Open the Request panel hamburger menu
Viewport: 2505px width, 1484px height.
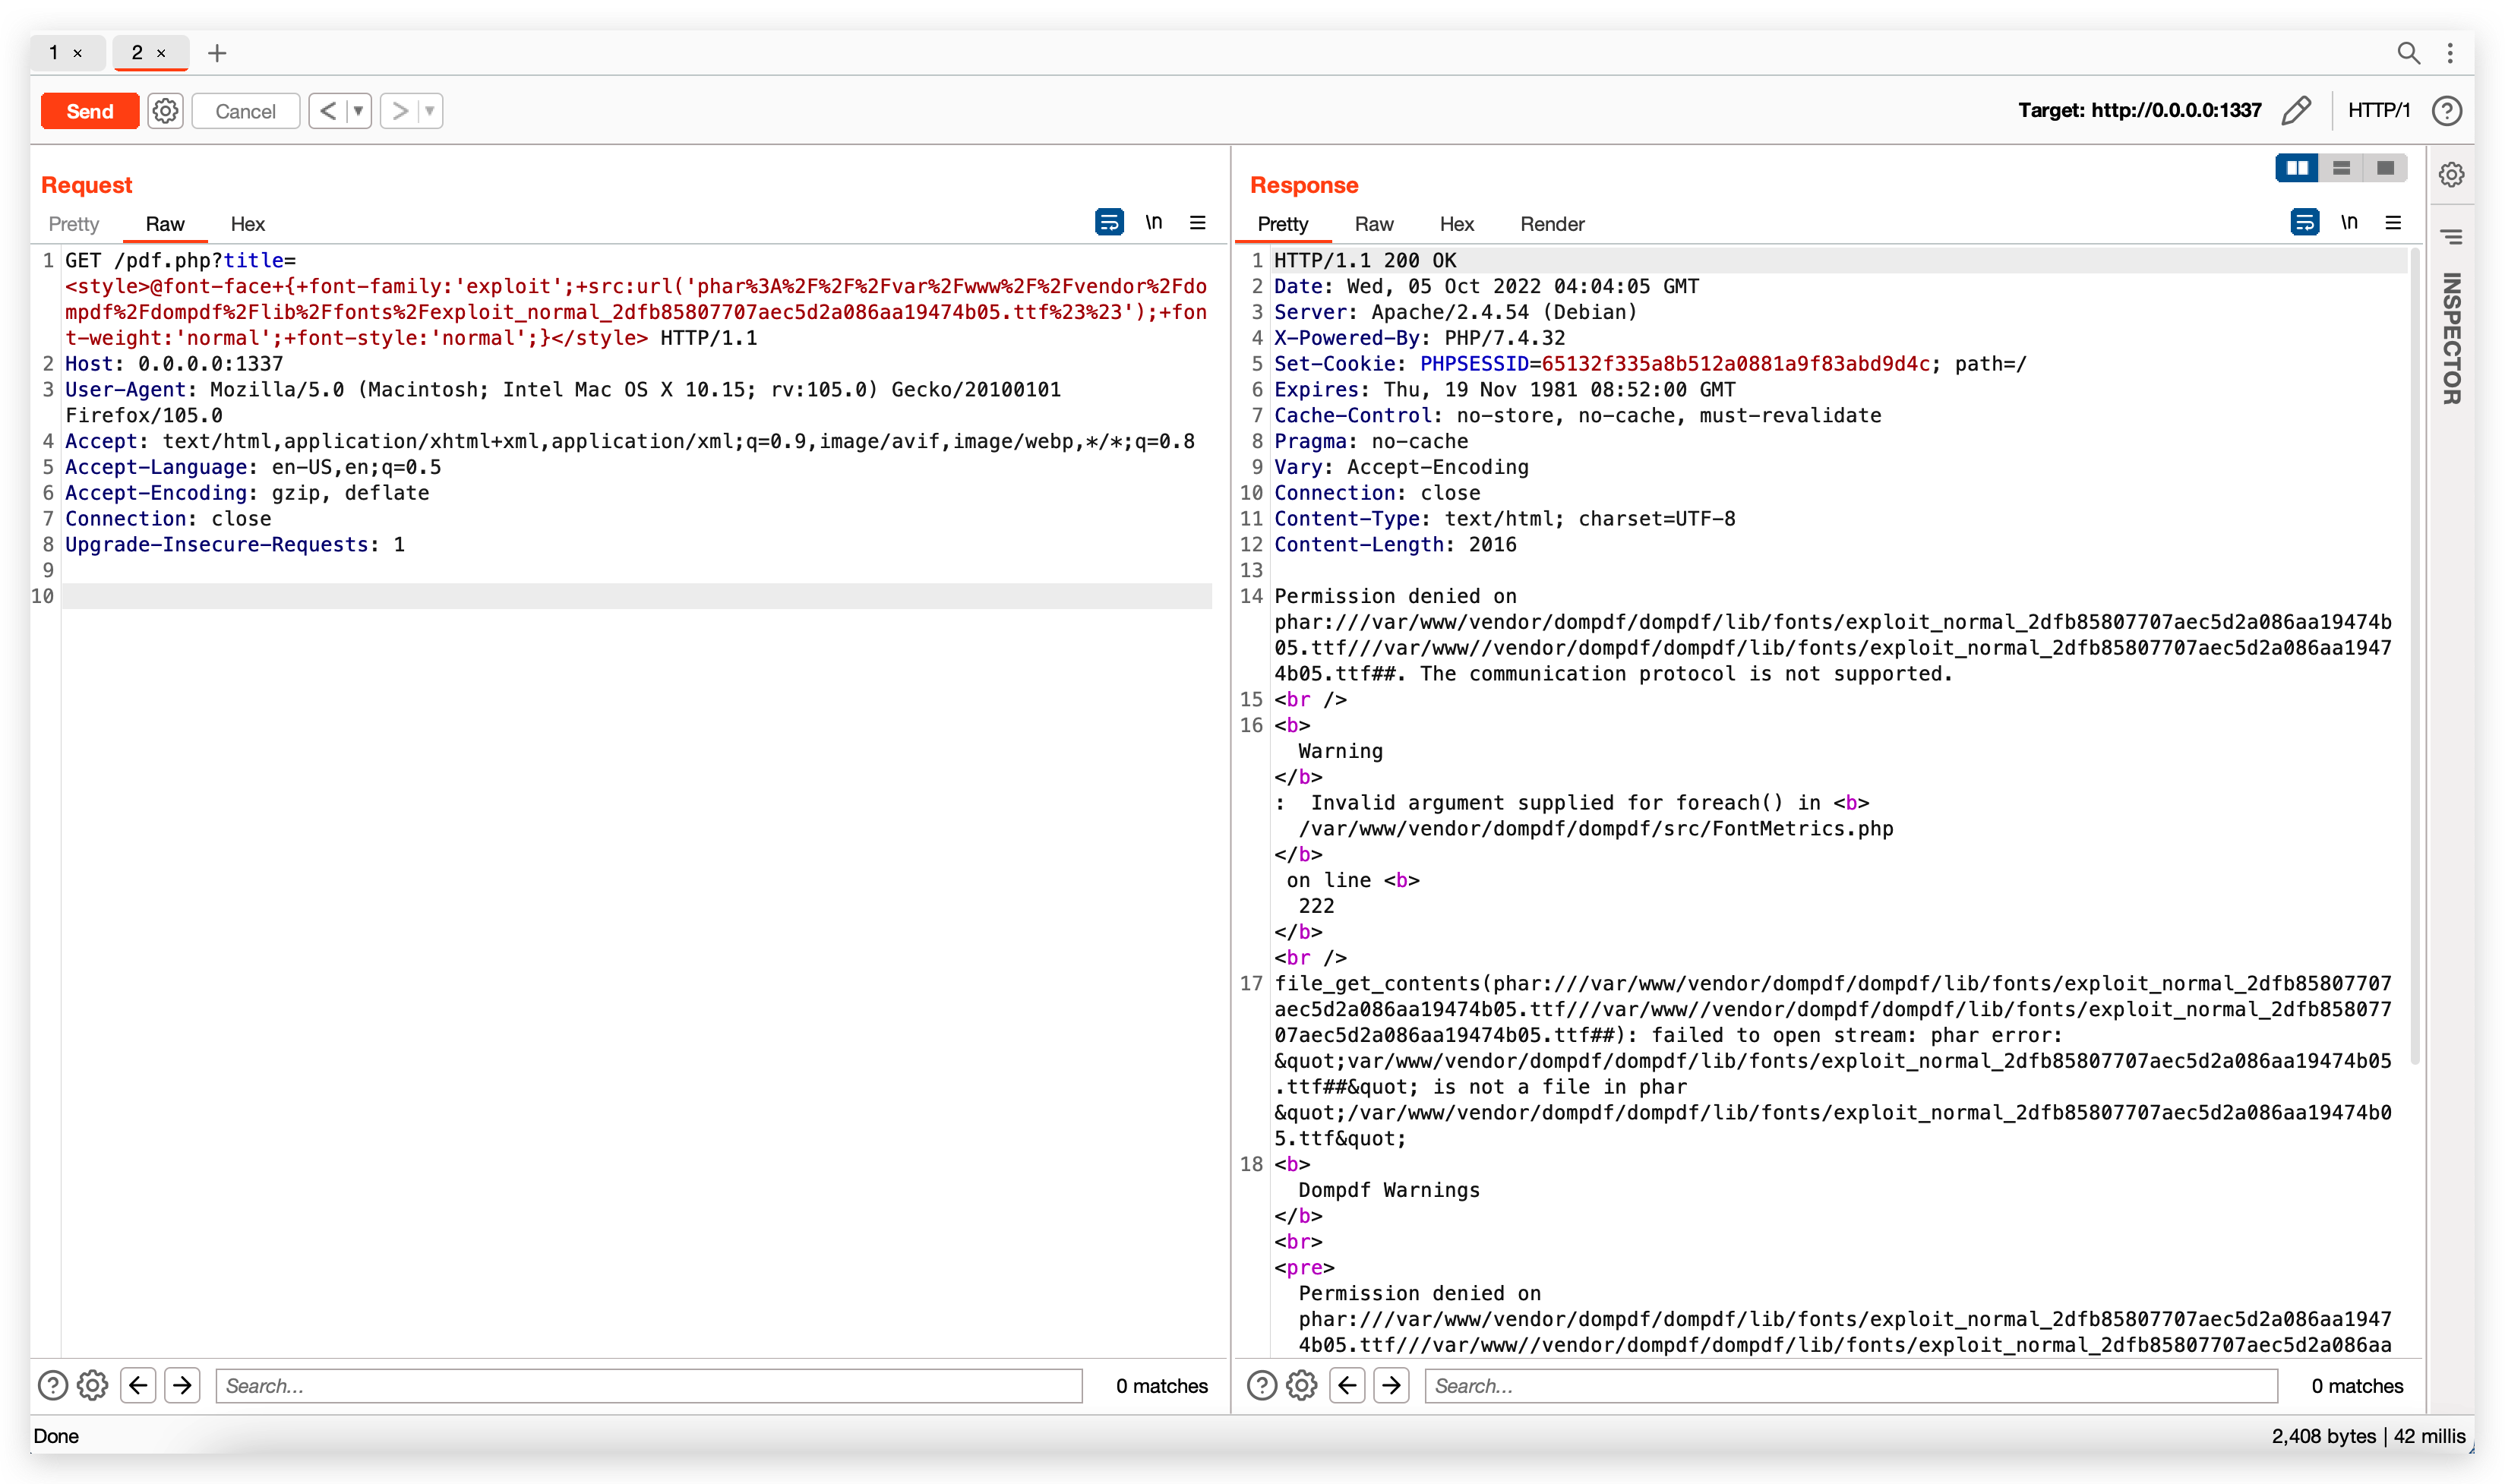tap(1197, 222)
